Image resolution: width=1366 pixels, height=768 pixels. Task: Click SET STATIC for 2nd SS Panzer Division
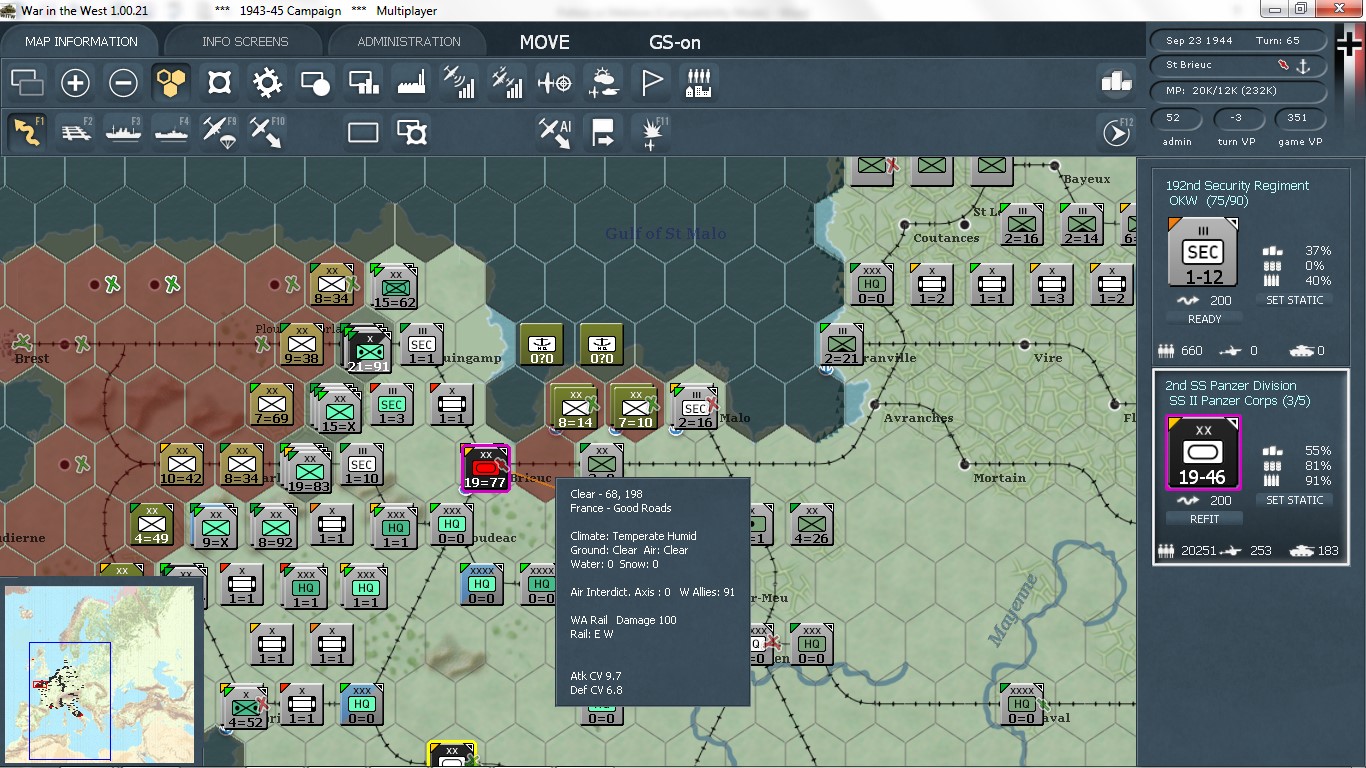1295,500
